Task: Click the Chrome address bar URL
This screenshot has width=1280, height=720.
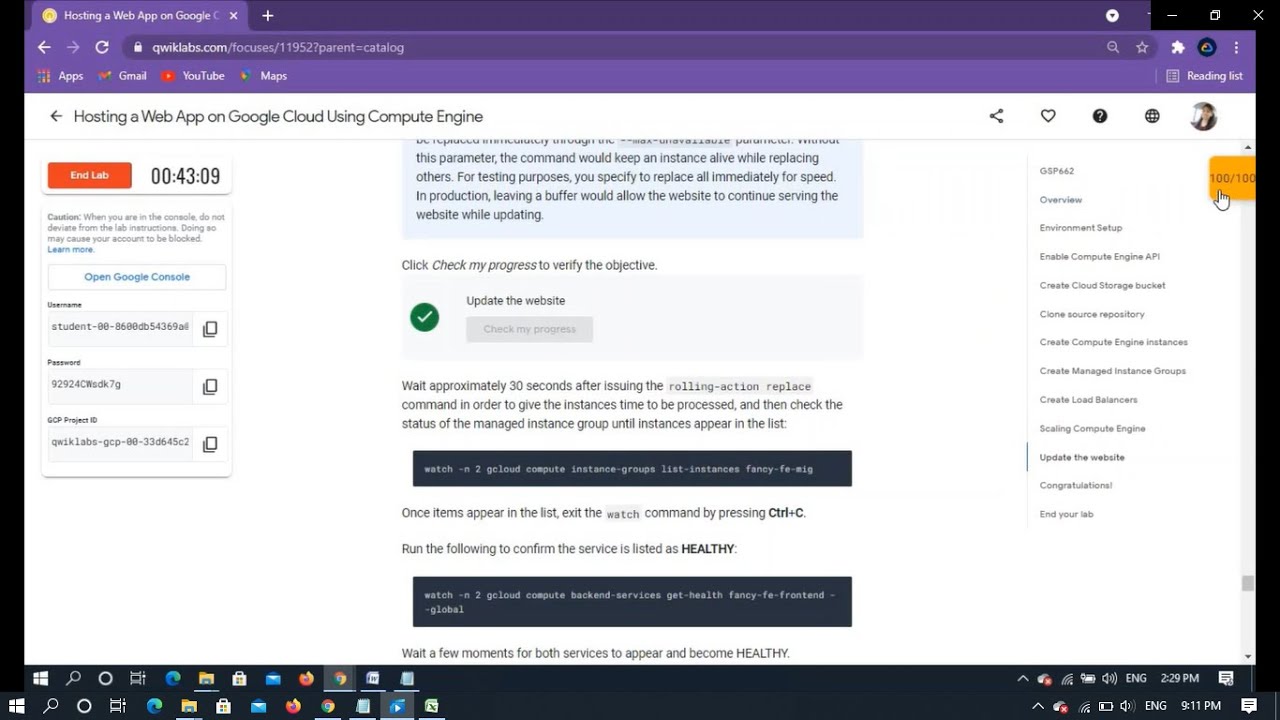Action: [278, 47]
